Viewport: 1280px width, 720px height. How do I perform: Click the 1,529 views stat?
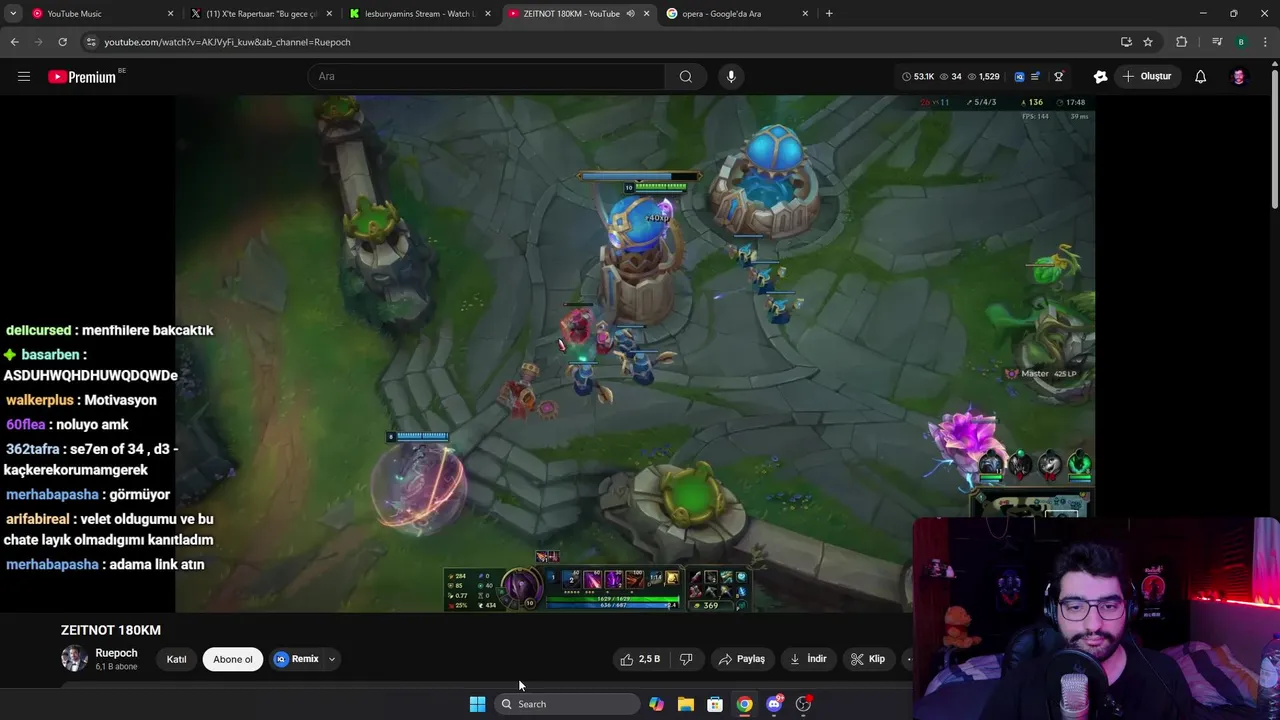984,76
